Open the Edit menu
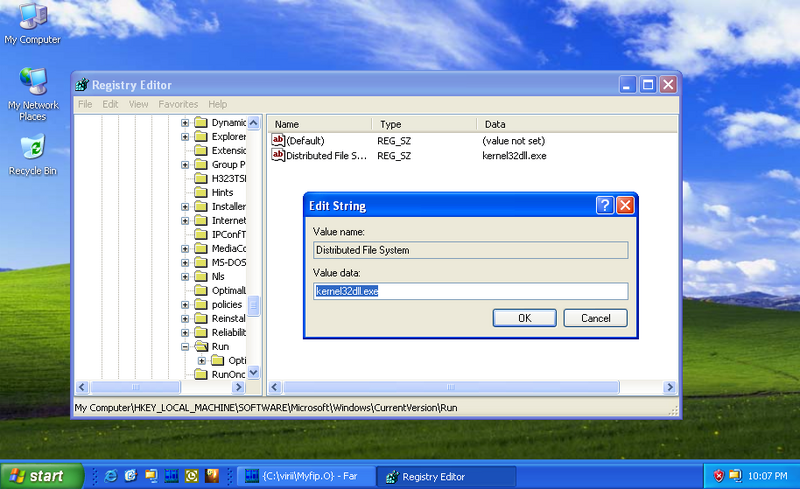 (110, 104)
